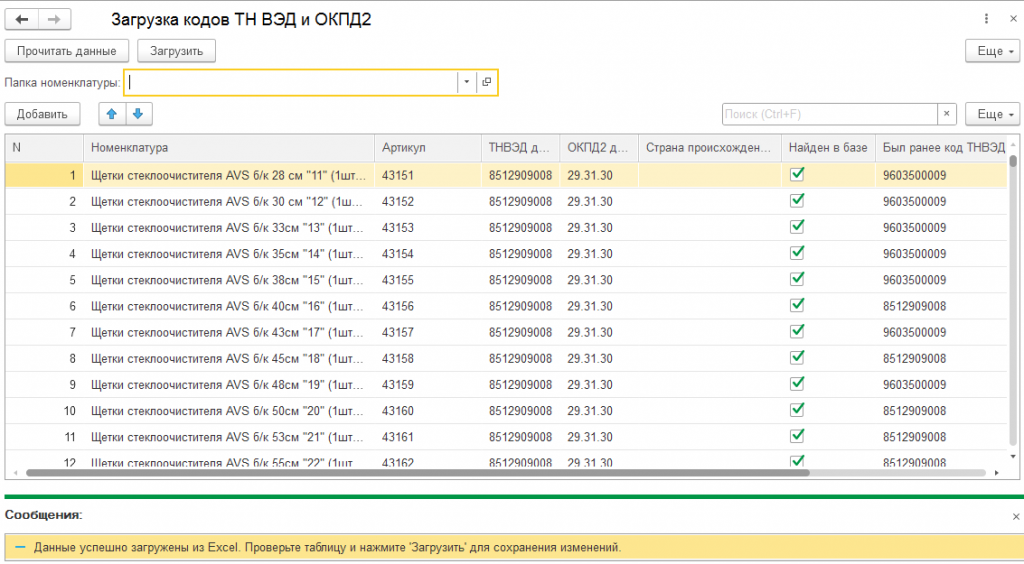
Task: Toggle 'Найден в базе' checkbox for row 2
Action: (x=797, y=200)
